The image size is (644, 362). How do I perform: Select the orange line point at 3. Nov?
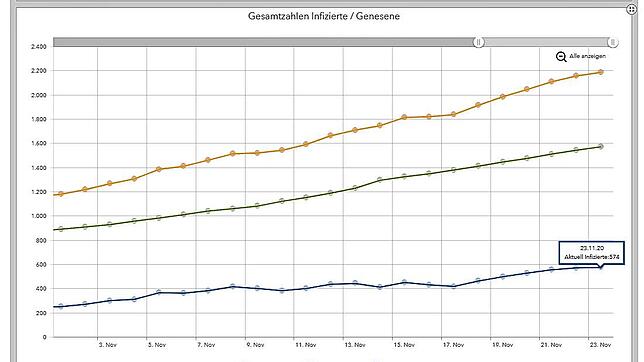110,183
